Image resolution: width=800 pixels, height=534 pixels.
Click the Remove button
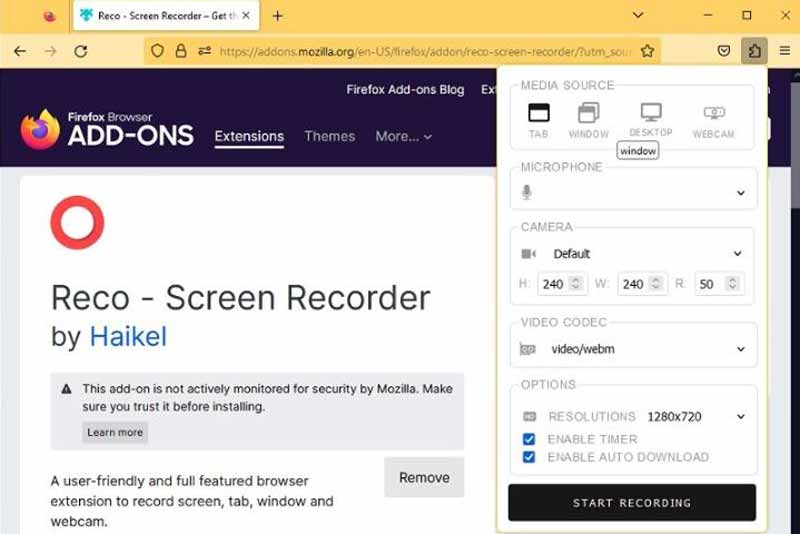[424, 477]
